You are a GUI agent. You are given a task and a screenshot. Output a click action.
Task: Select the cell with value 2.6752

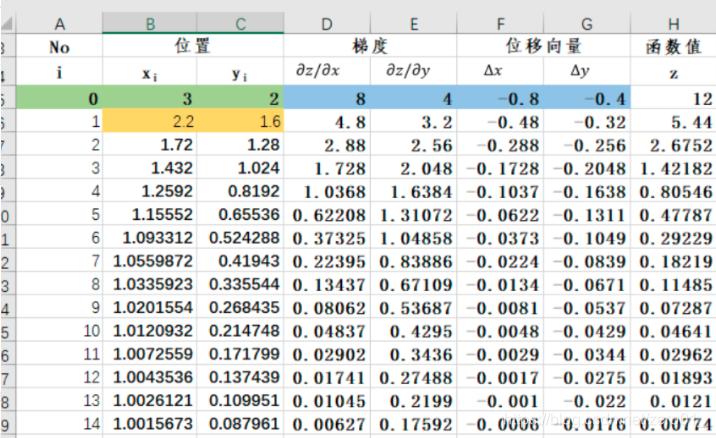coord(673,144)
